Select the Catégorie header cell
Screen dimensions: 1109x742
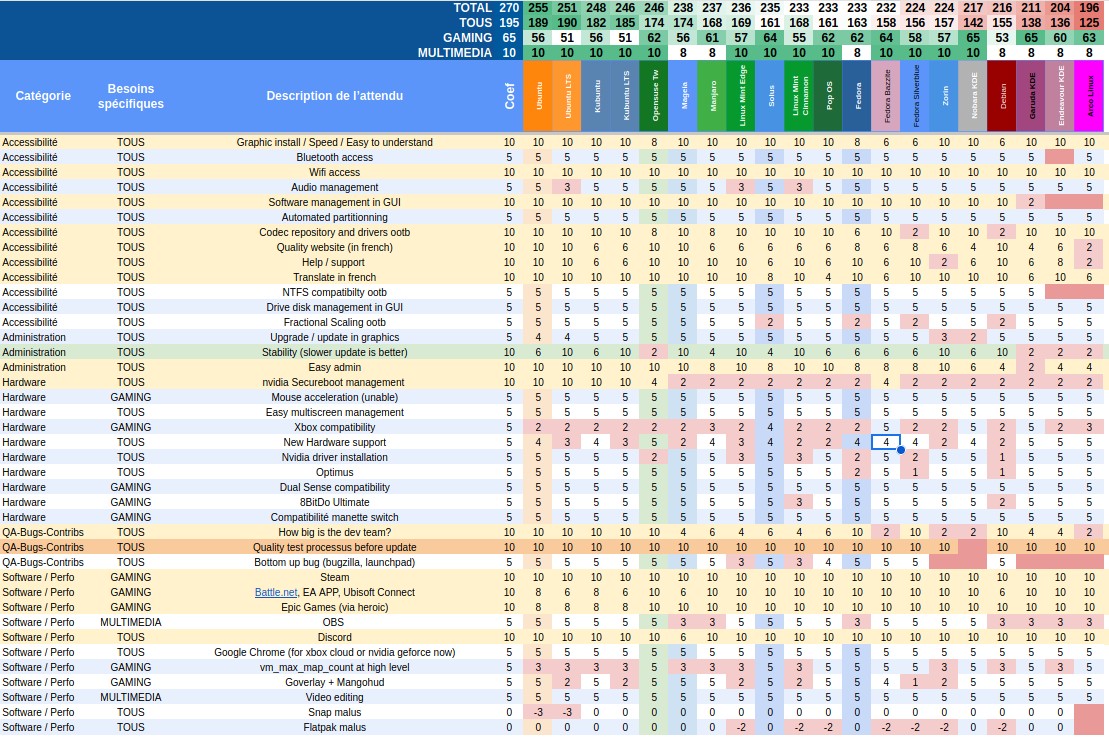(x=43, y=96)
